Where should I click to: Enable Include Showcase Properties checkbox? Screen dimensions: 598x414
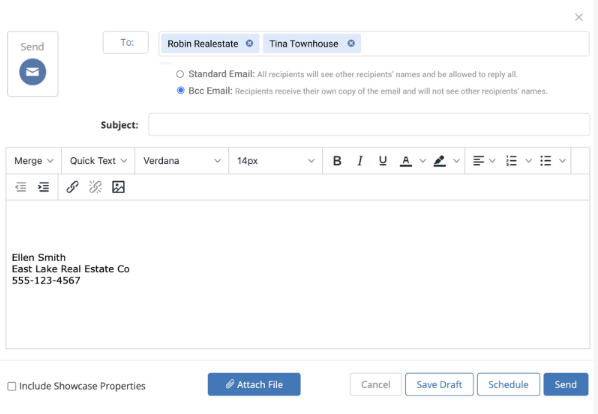pos(12,386)
